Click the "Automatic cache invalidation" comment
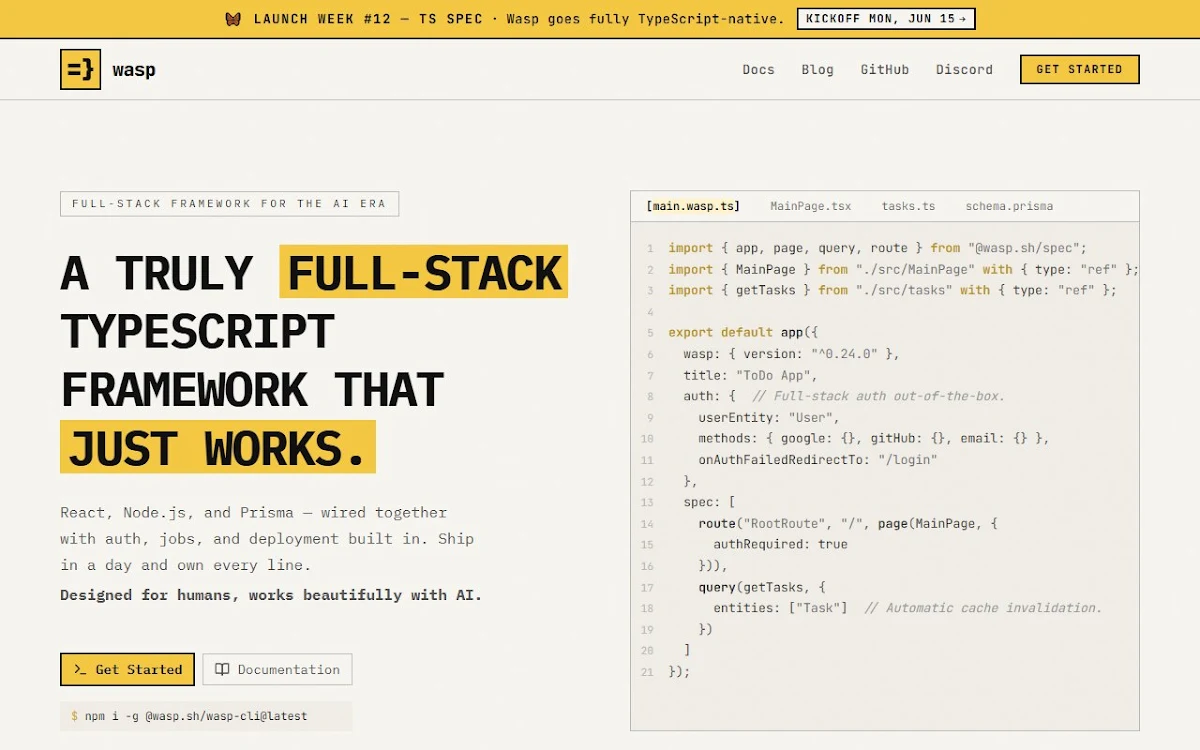 tap(983, 607)
